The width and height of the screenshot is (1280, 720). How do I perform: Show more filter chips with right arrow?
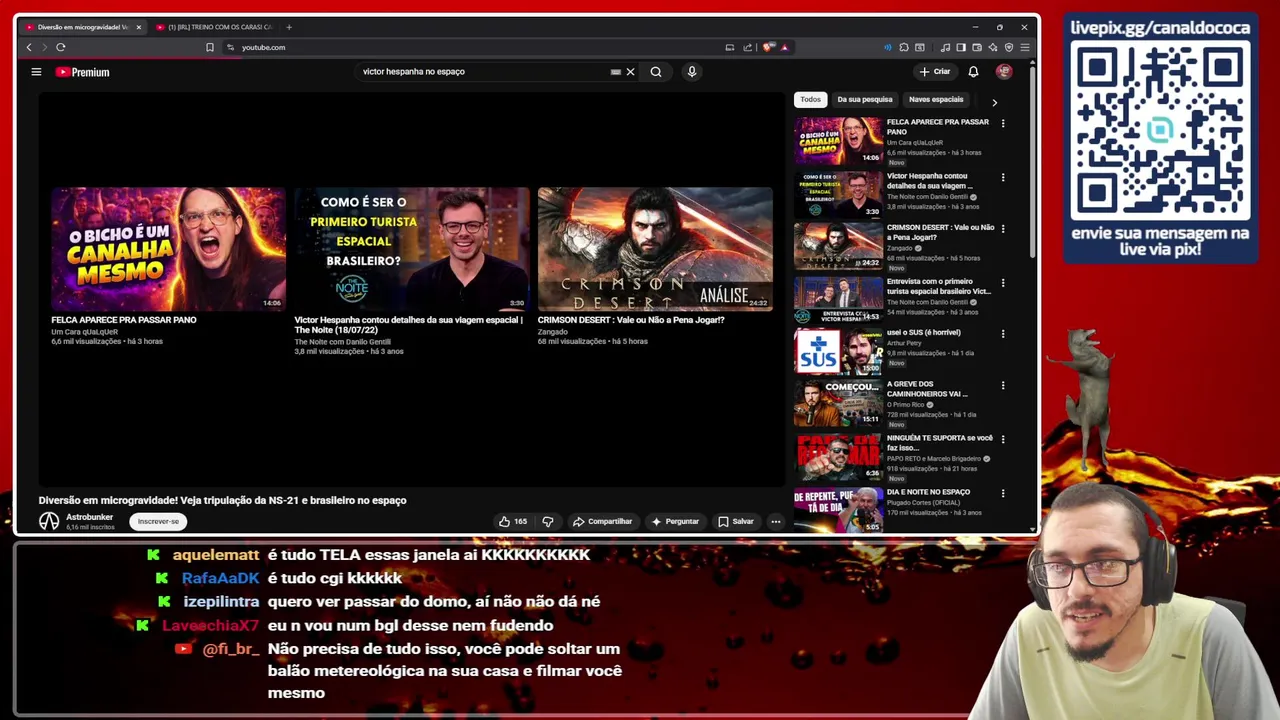994,102
